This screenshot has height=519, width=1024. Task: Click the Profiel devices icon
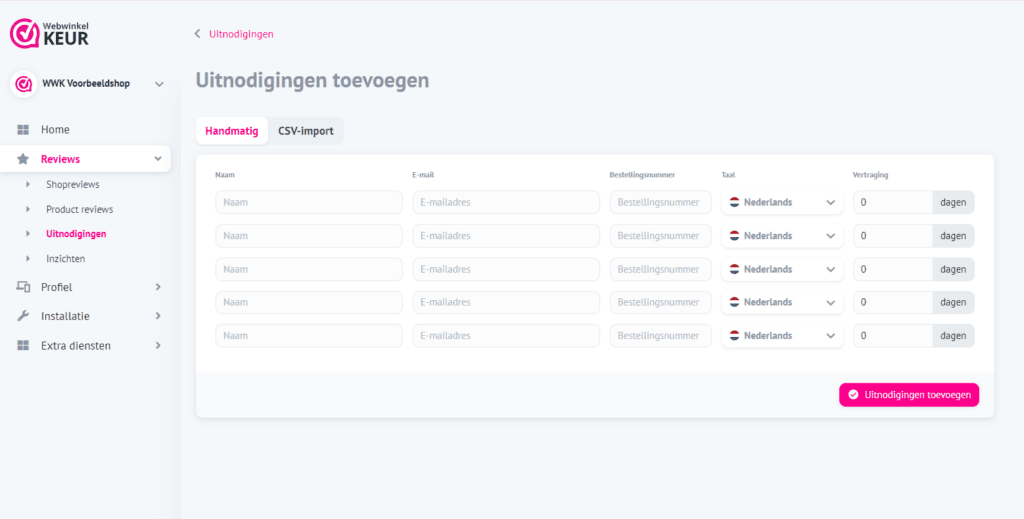(x=23, y=287)
